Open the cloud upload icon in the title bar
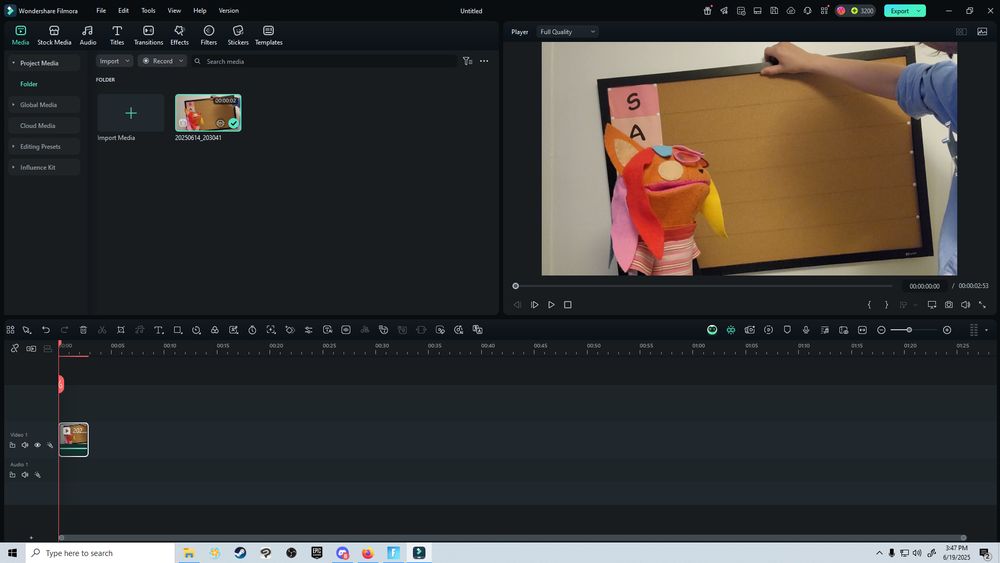This screenshot has height=563, width=1000. coord(791,11)
